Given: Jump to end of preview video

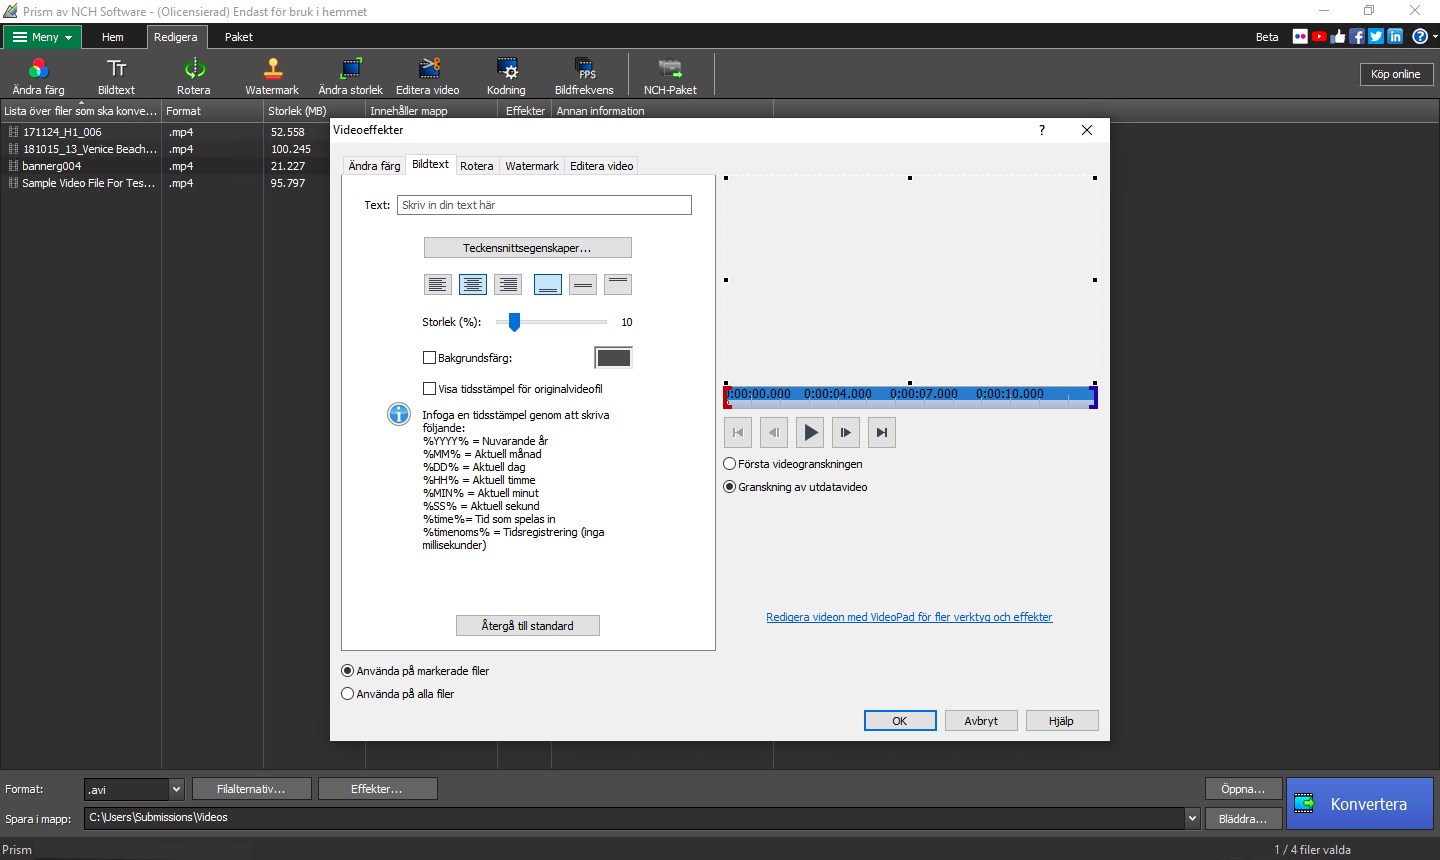Looking at the screenshot, I should [x=881, y=433].
